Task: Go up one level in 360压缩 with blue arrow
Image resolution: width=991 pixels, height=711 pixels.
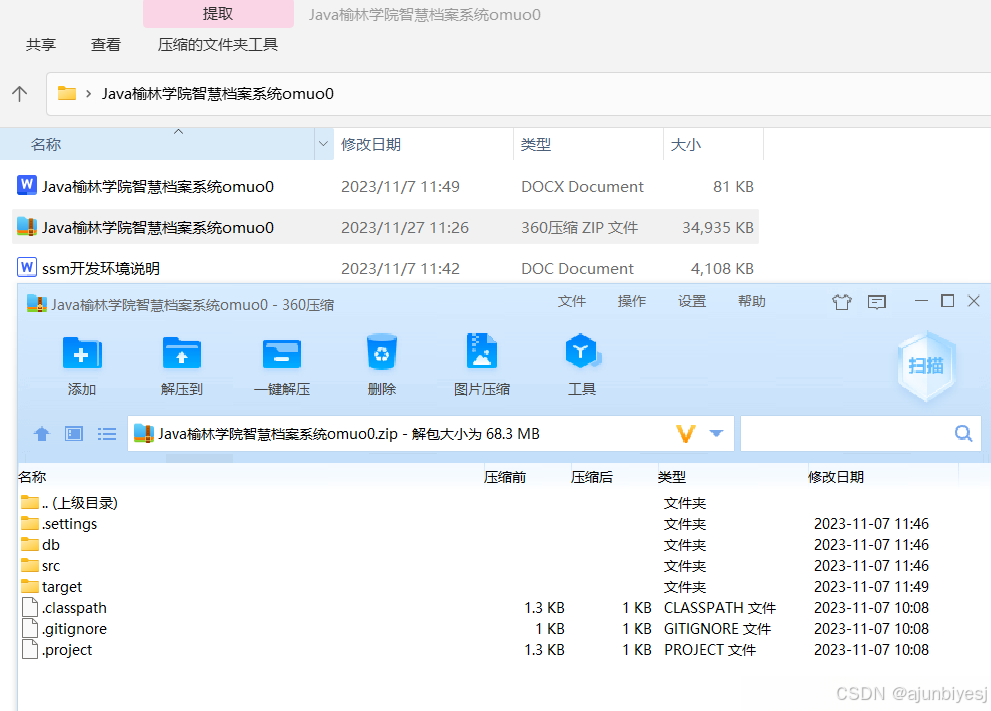Action: tap(42, 434)
